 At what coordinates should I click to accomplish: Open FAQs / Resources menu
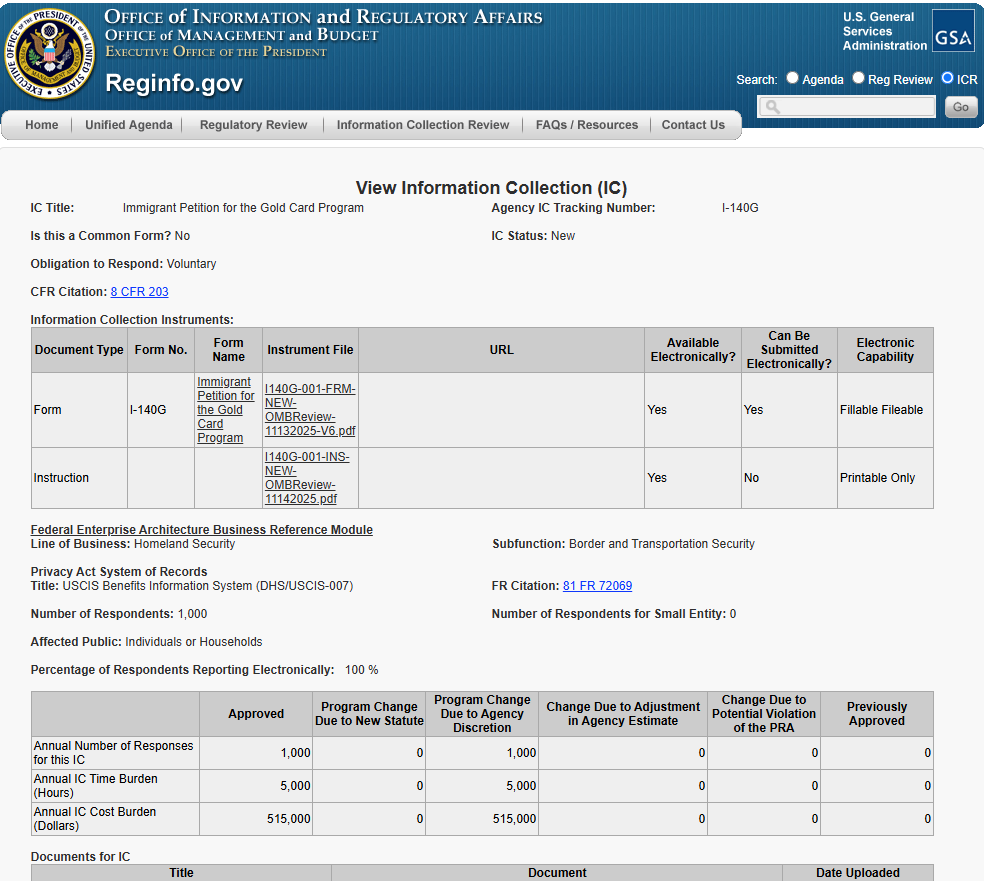tap(586, 125)
